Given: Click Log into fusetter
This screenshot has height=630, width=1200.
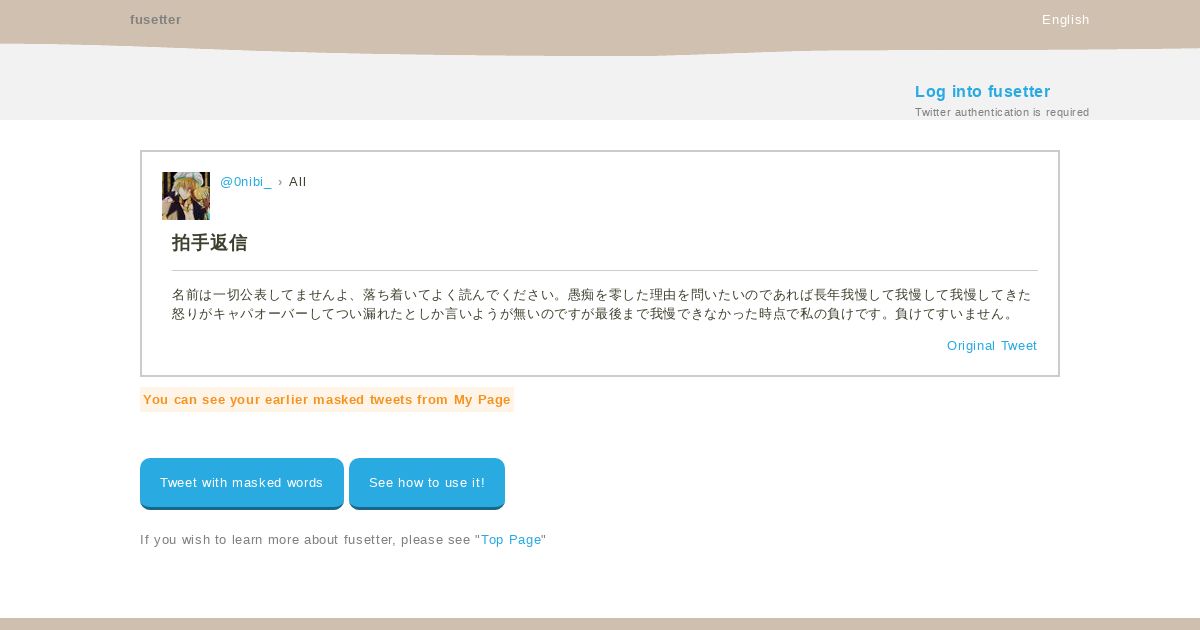Looking at the screenshot, I should click(982, 91).
